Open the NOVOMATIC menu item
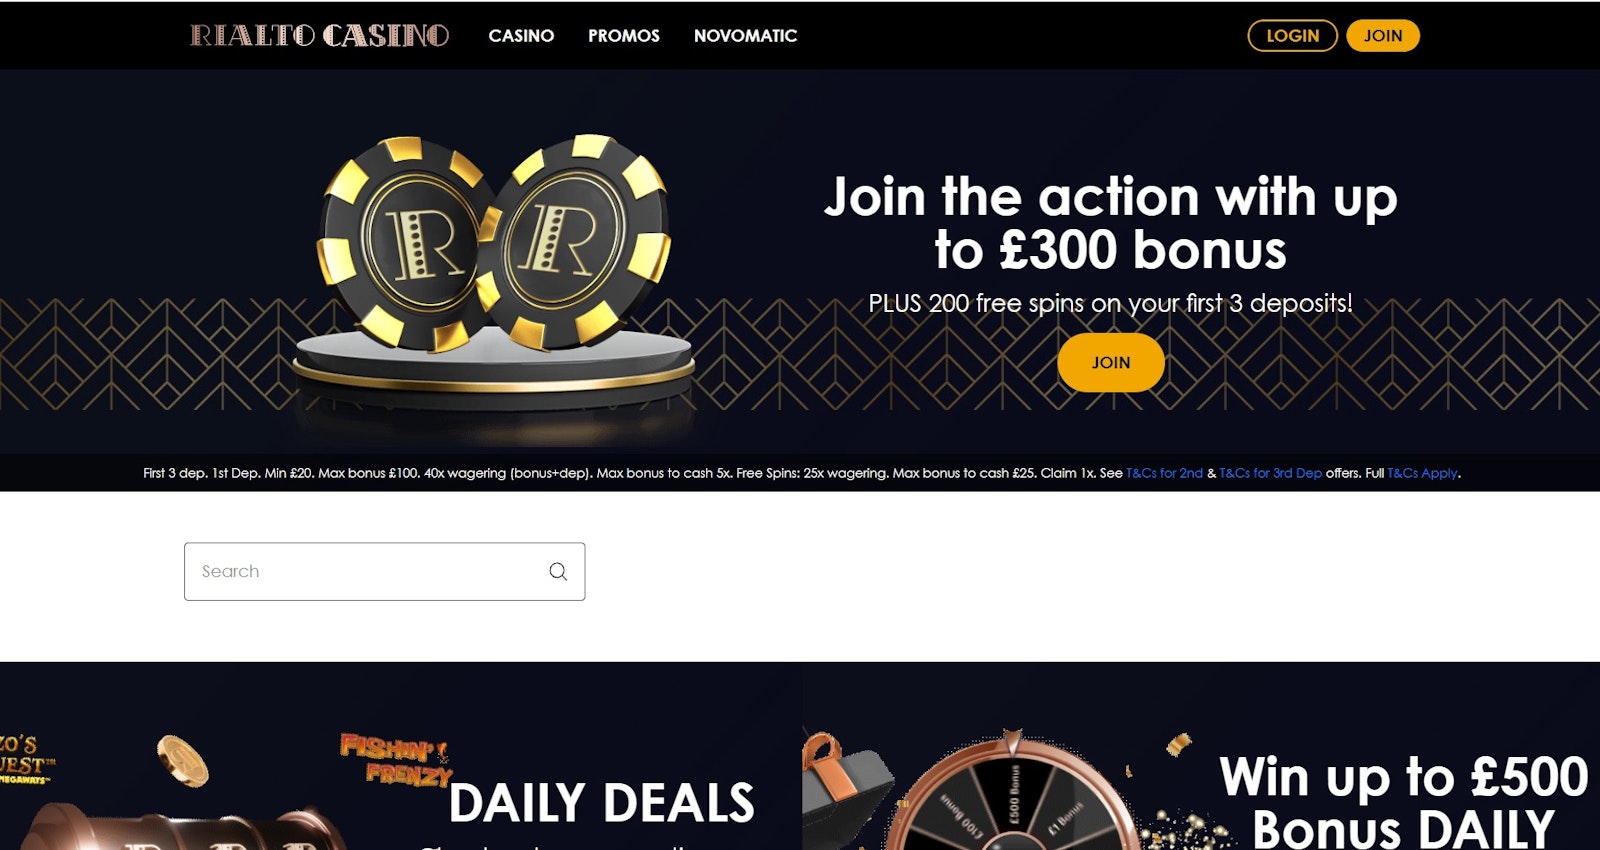Viewport: 1600px width, 850px height. (745, 36)
